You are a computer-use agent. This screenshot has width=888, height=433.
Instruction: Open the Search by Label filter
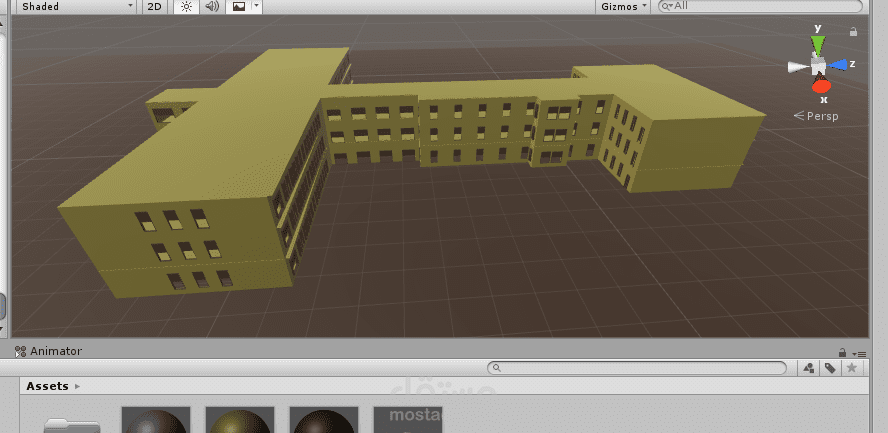click(x=830, y=368)
